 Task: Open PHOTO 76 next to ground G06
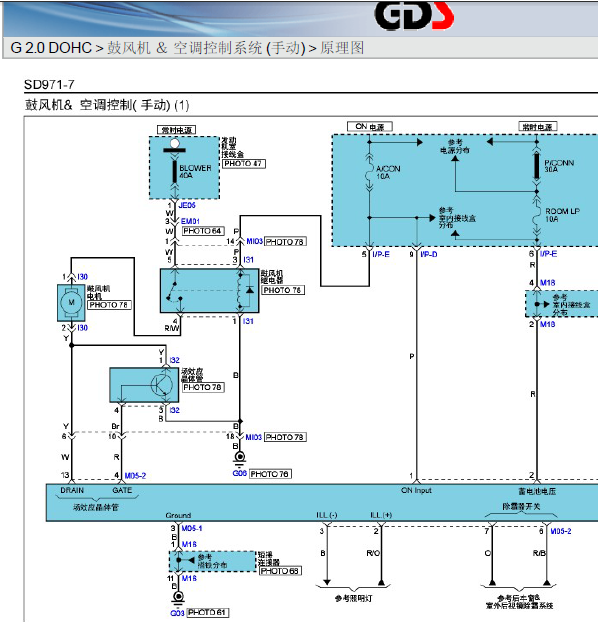[x=270, y=473]
